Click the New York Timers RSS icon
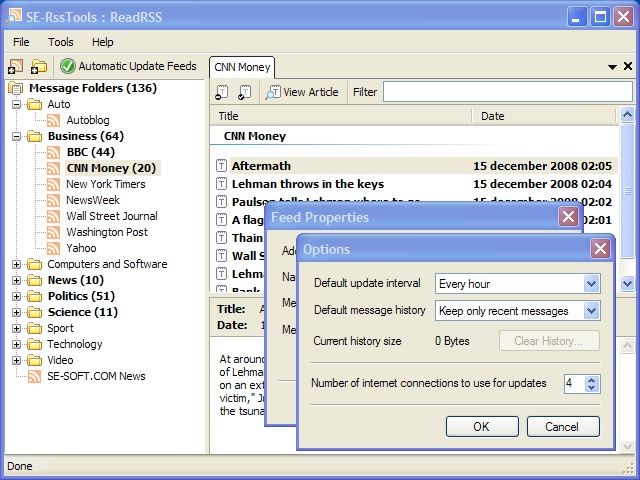The height and width of the screenshot is (480, 640). point(53,184)
